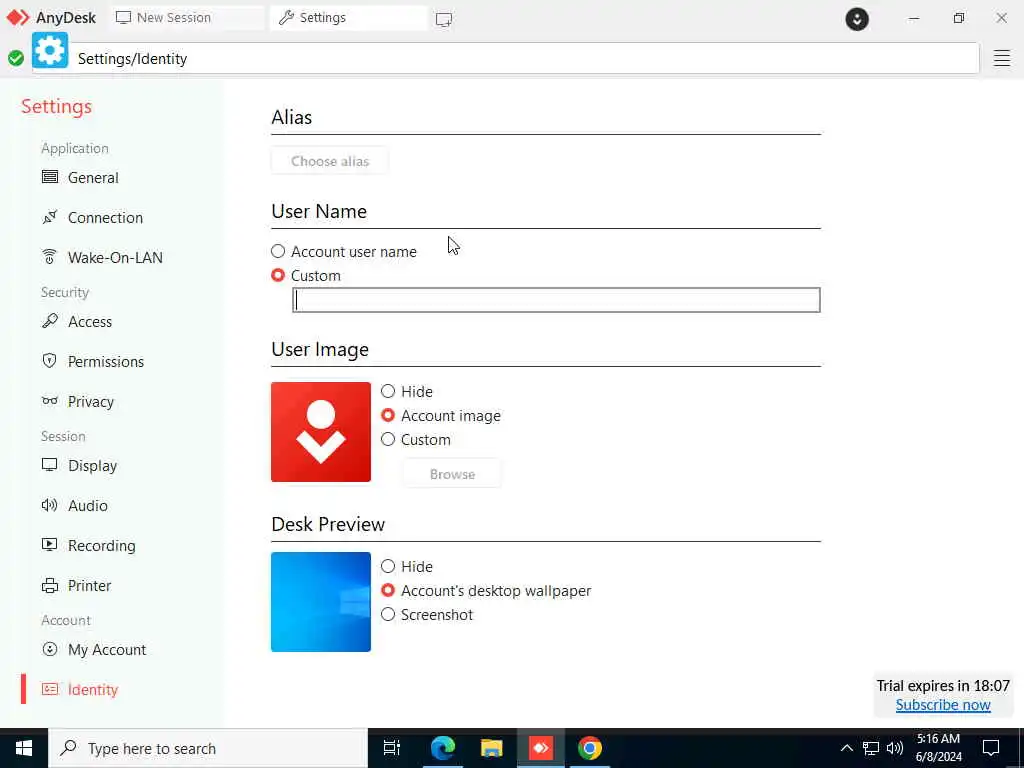Image resolution: width=1024 pixels, height=768 pixels.
Task: Open Privacy glasses icon
Action: pyautogui.click(x=50, y=401)
